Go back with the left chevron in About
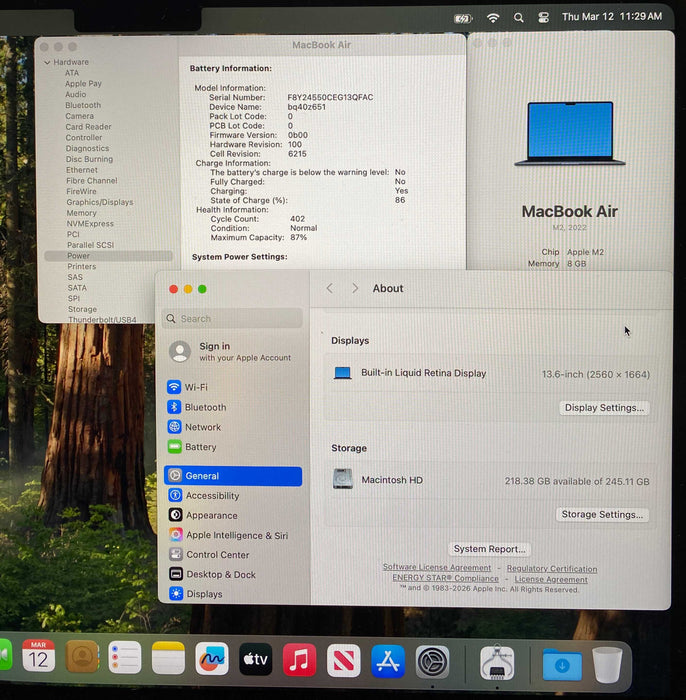 pyautogui.click(x=329, y=288)
